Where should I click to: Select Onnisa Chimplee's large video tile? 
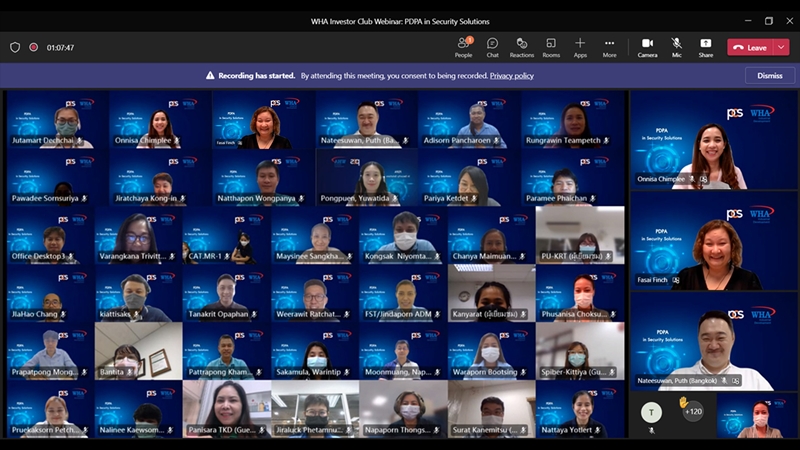(x=710, y=140)
